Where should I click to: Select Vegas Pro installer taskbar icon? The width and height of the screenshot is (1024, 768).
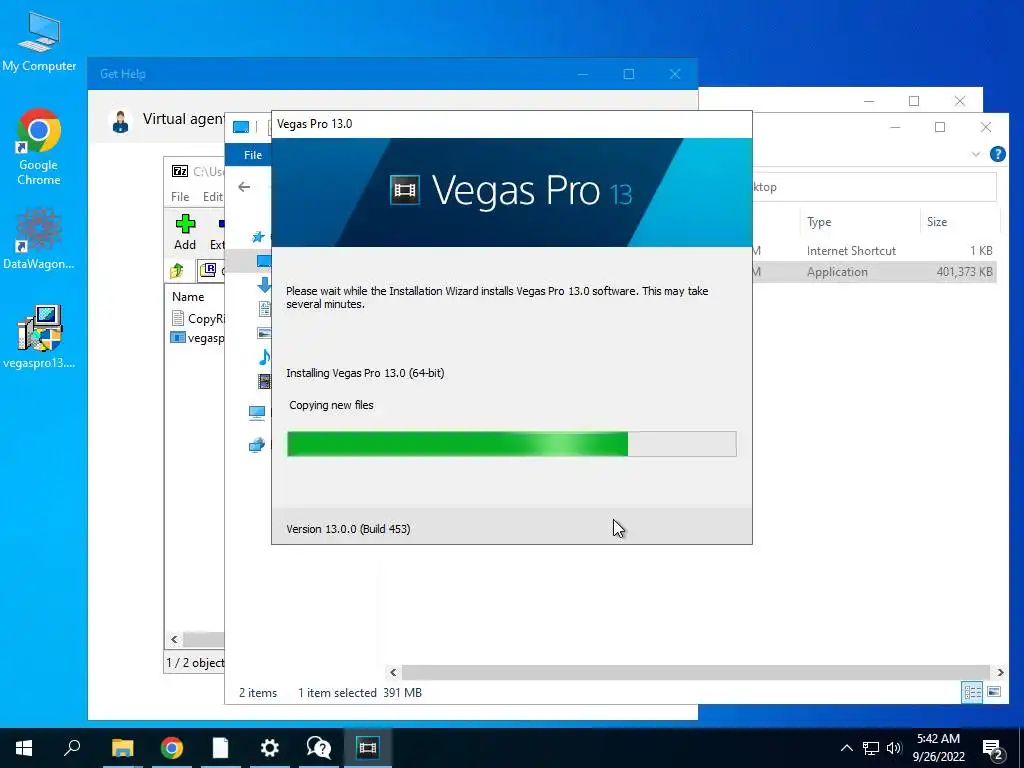[x=368, y=748]
